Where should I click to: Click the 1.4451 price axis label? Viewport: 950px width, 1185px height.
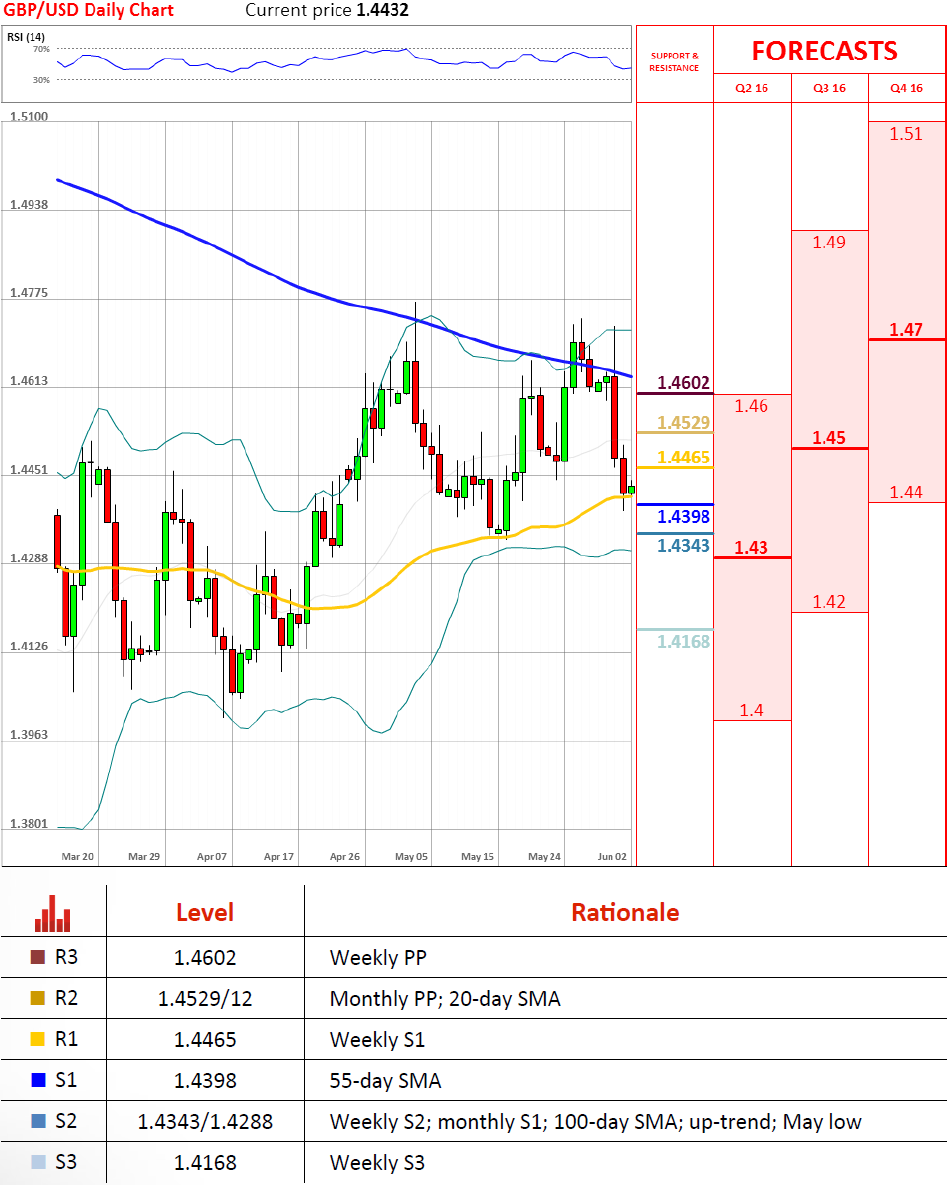click(29, 469)
